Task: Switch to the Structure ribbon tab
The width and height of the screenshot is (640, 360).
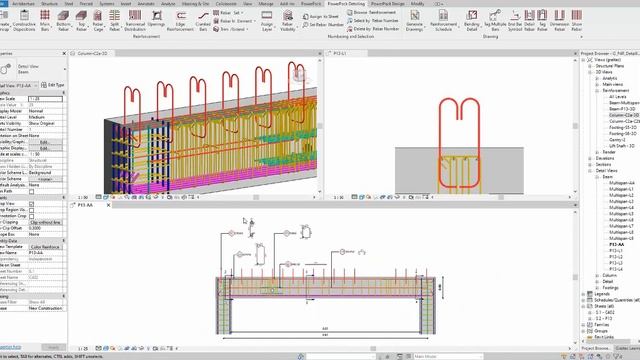Action: [49, 4]
